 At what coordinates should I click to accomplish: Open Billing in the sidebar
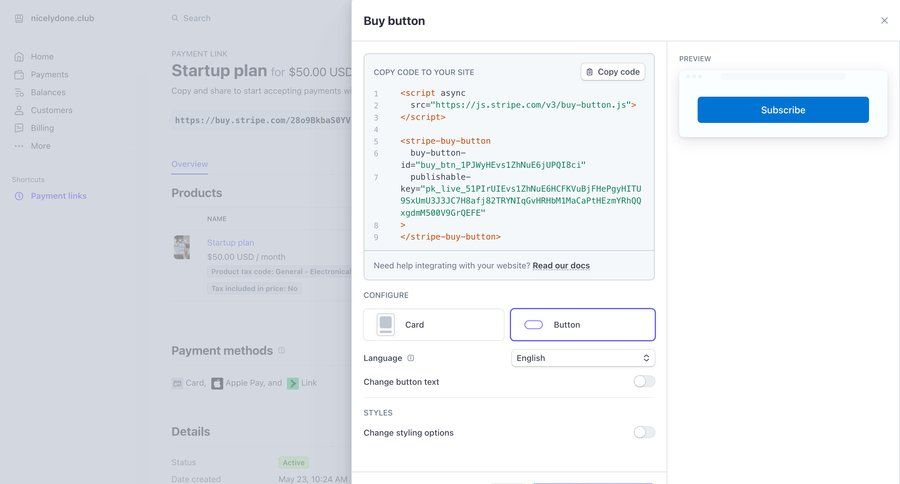42,127
